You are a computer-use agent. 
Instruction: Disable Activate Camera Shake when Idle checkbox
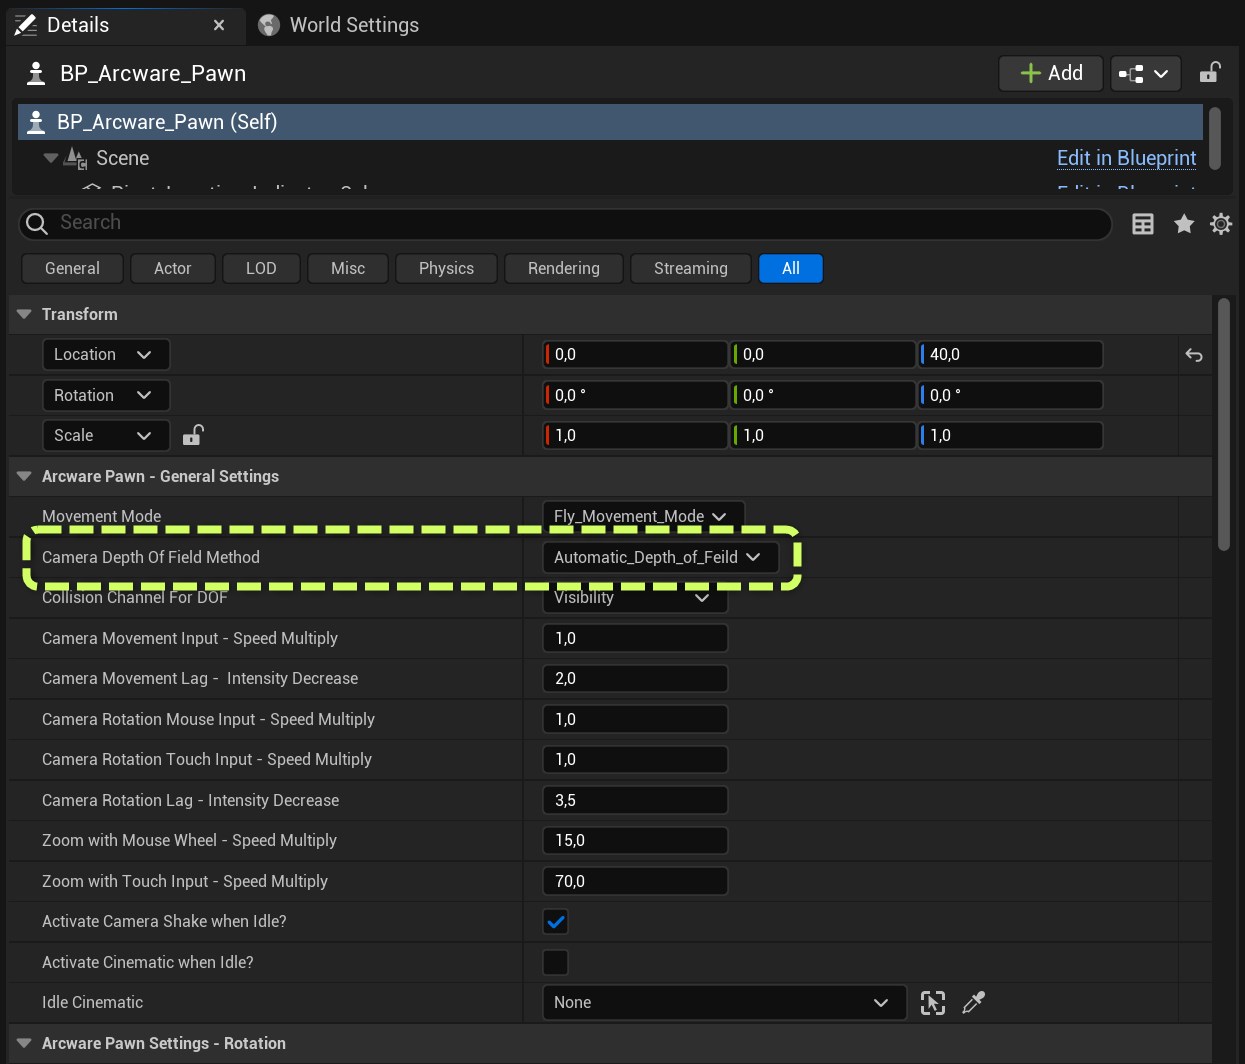[x=555, y=921]
